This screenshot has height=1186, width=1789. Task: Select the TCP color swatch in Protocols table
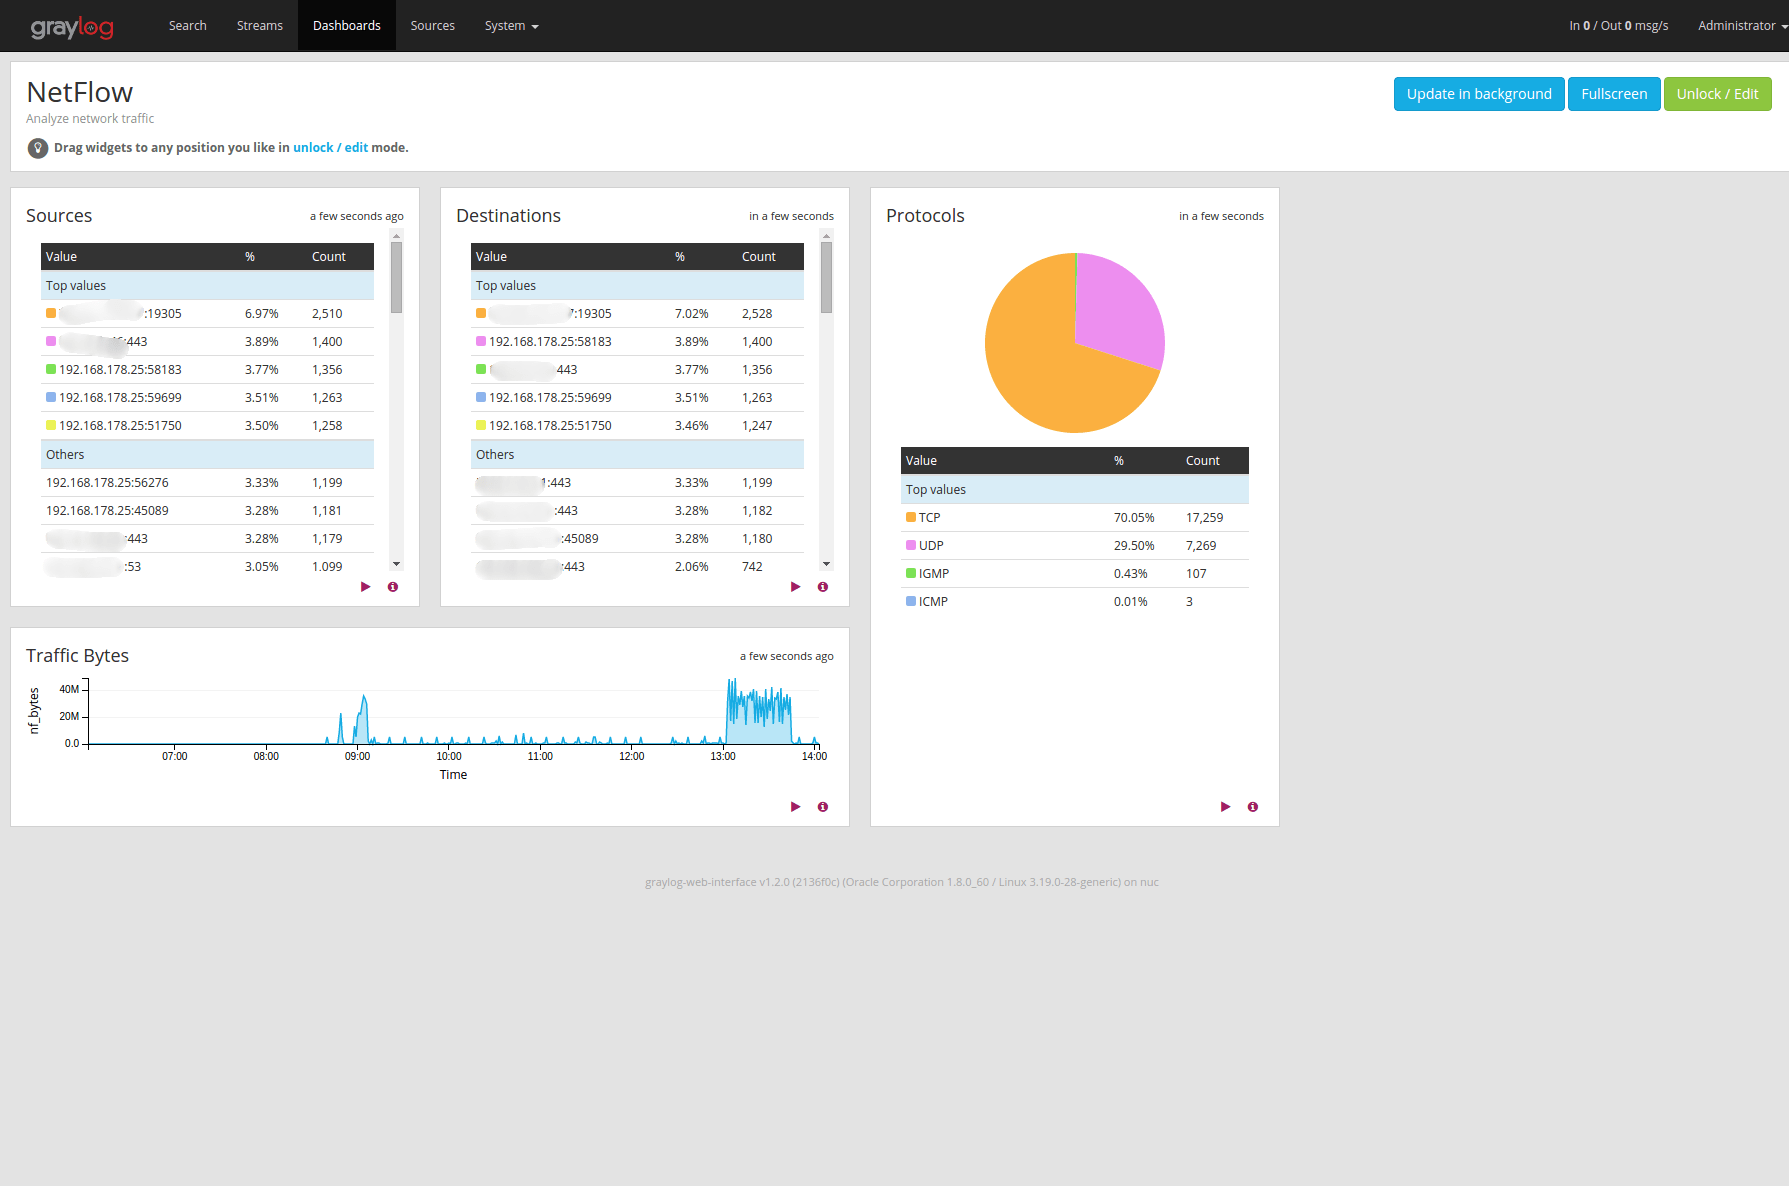[x=909, y=517]
